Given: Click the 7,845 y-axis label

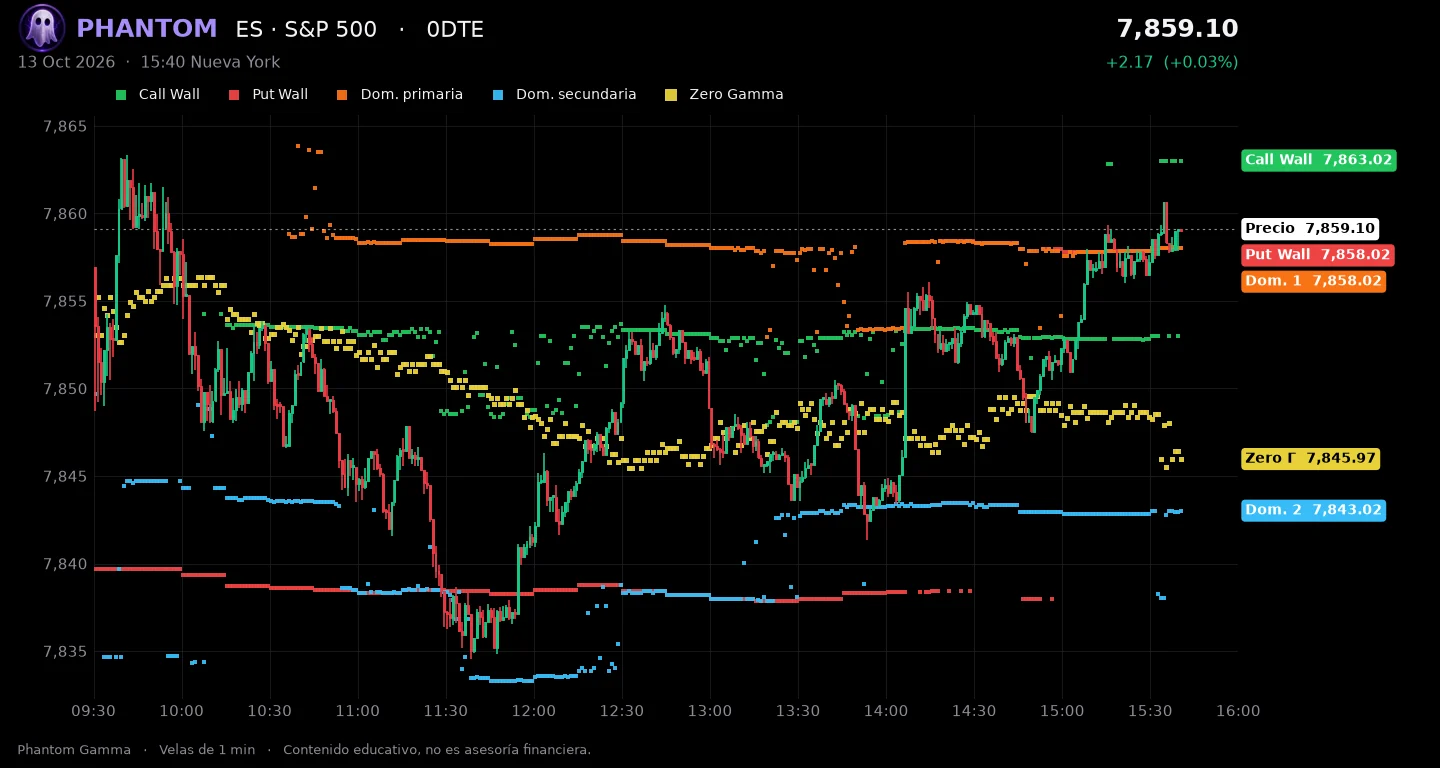Looking at the screenshot, I should pos(65,477).
